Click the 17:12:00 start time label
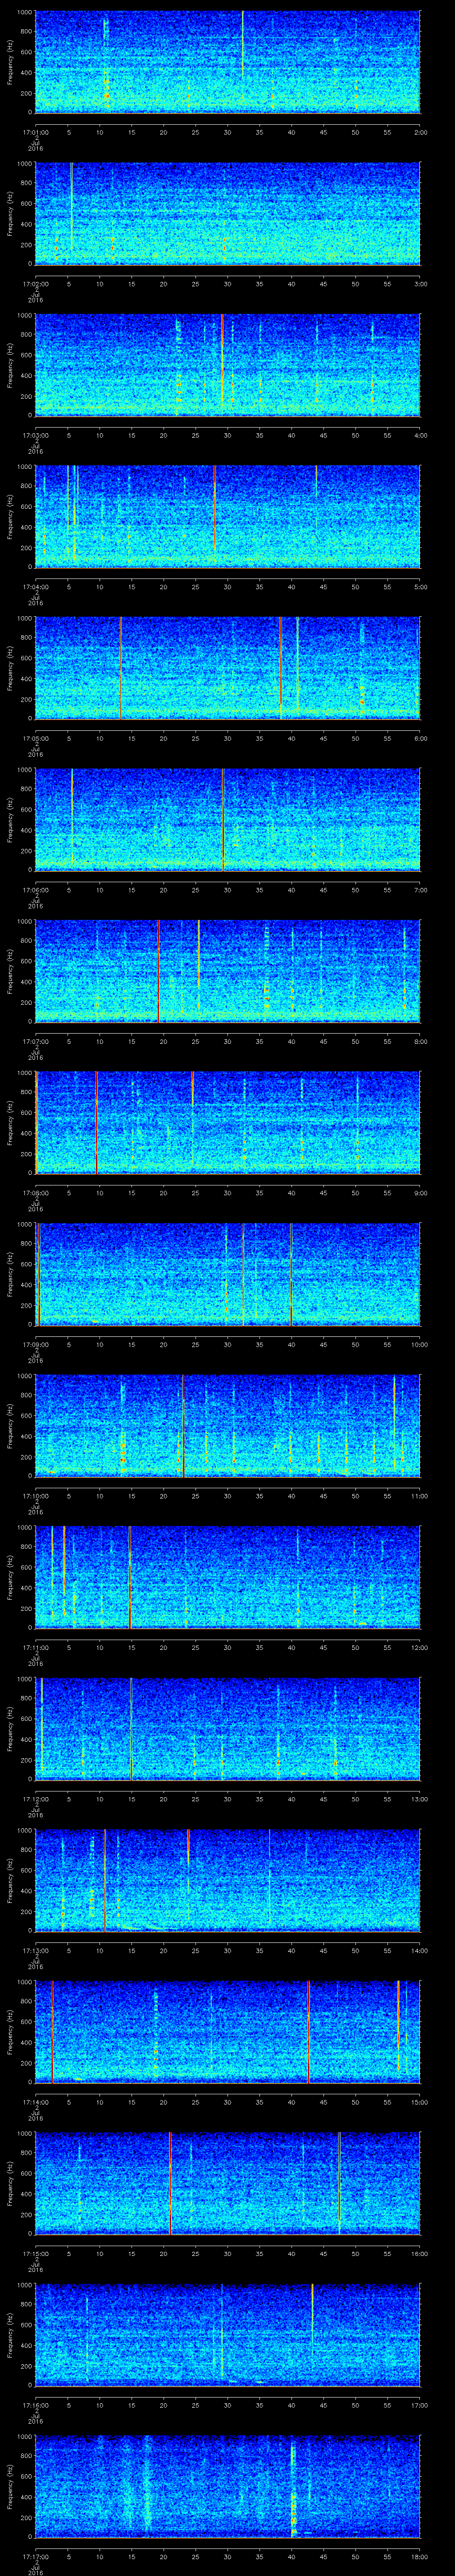Screen dimensions: 455x2576 pos(35,1799)
